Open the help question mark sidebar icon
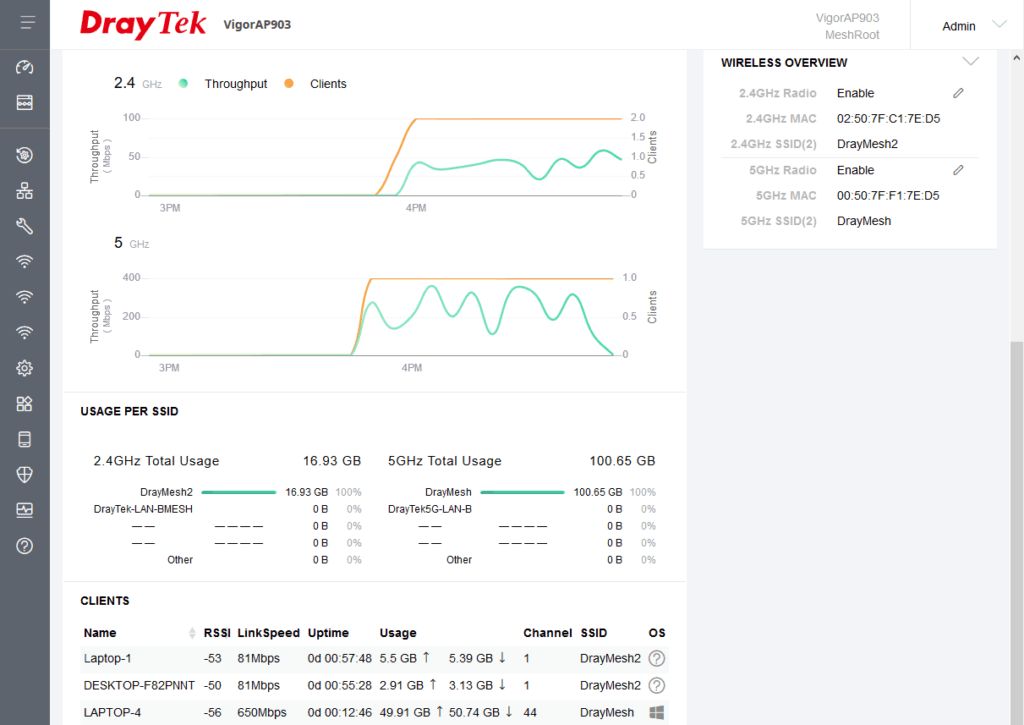The image size is (1024, 725). 25,545
